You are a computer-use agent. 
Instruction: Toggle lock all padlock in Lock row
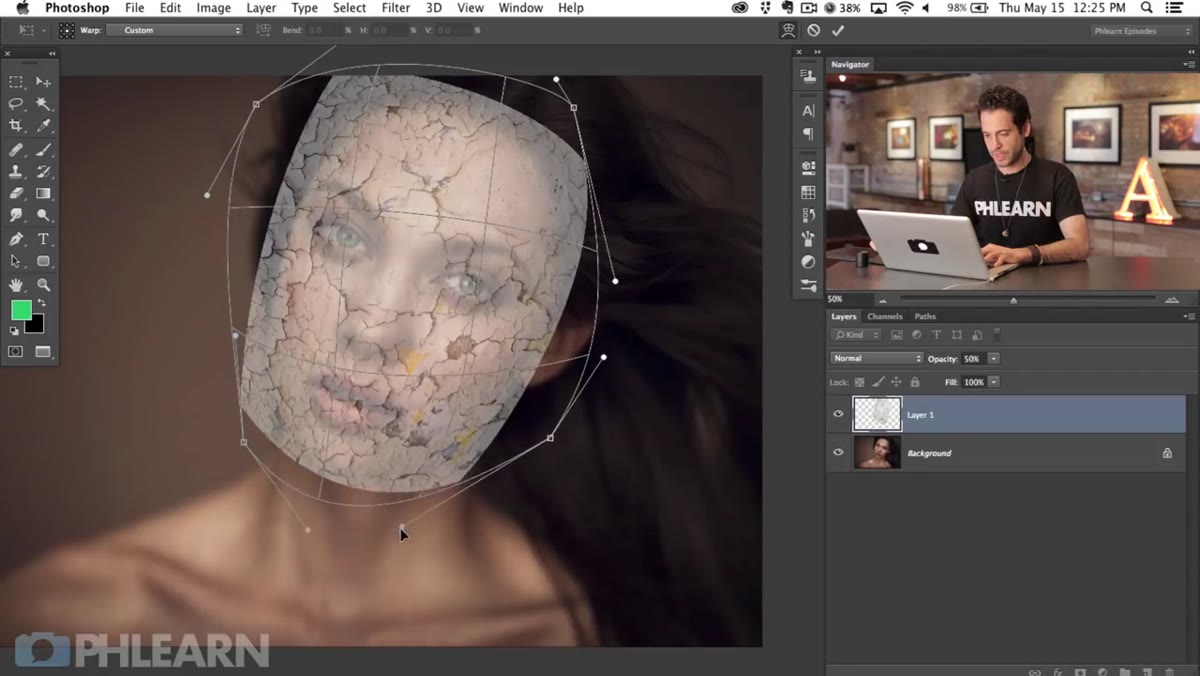click(x=914, y=382)
